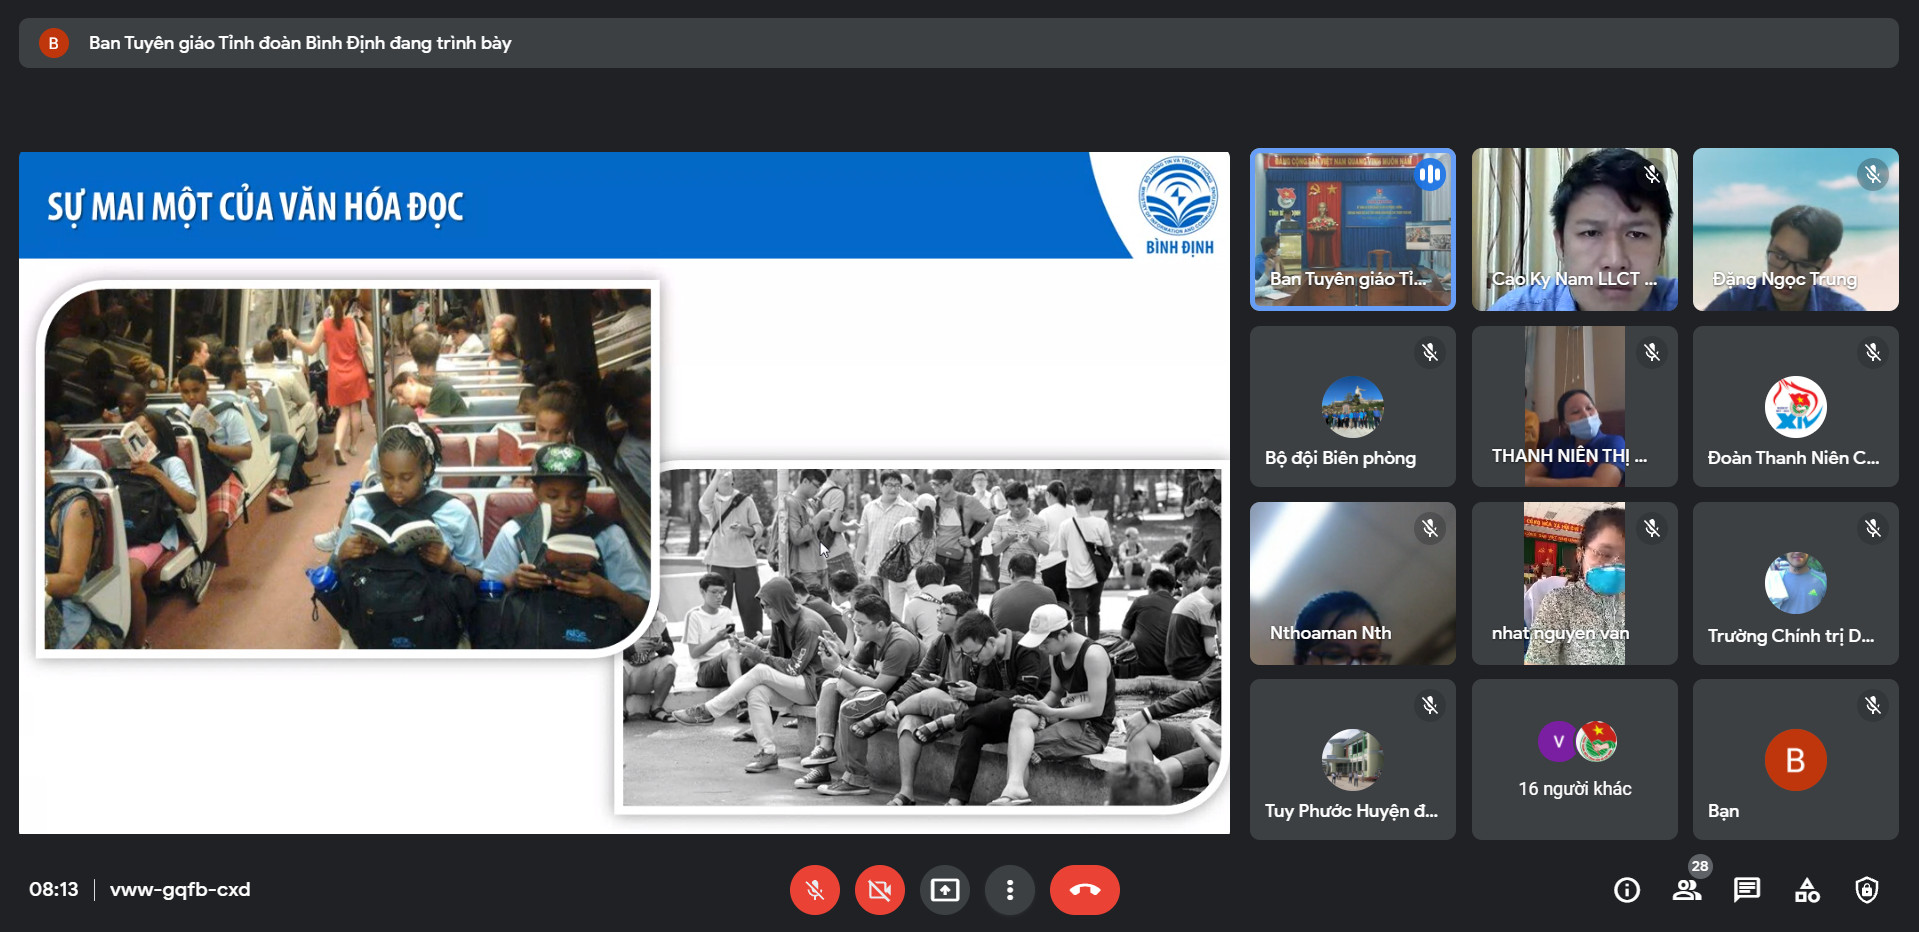This screenshot has height=932, width=1919.
Task: Select Cao Ky Nam LLCT video tile
Action: tap(1574, 229)
